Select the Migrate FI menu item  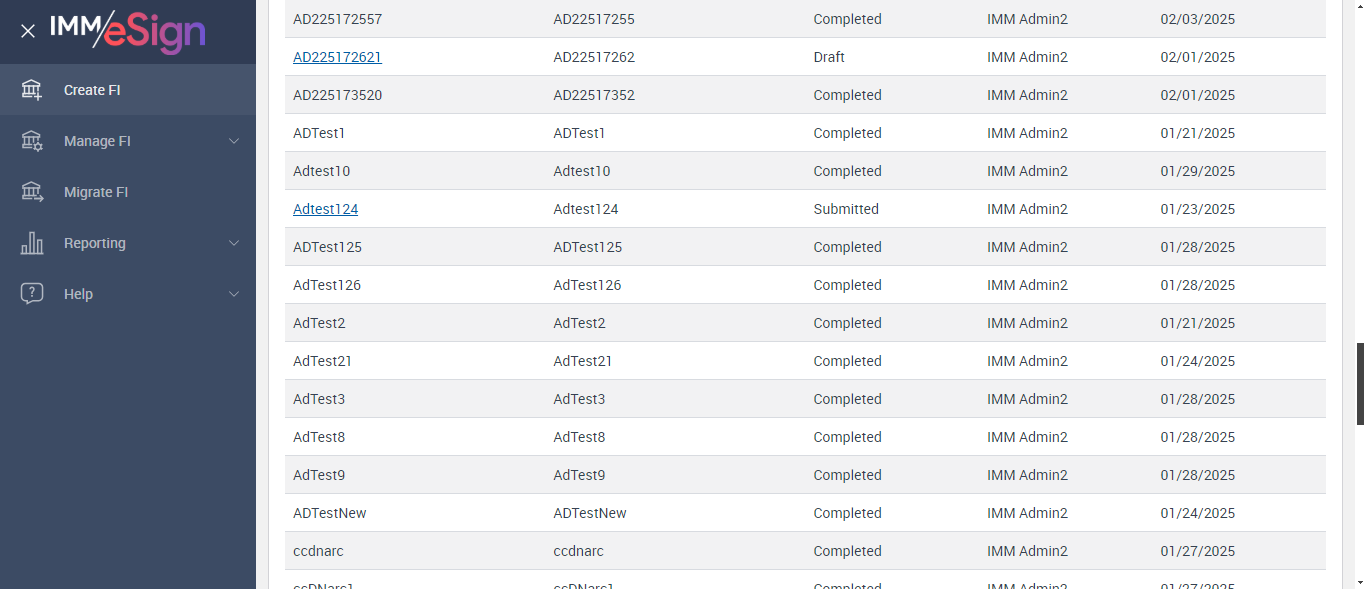tap(96, 192)
